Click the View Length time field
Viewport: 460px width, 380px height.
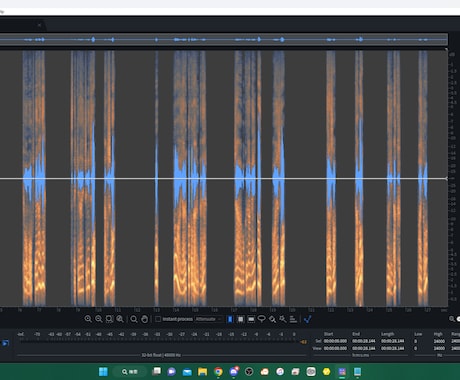point(393,348)
